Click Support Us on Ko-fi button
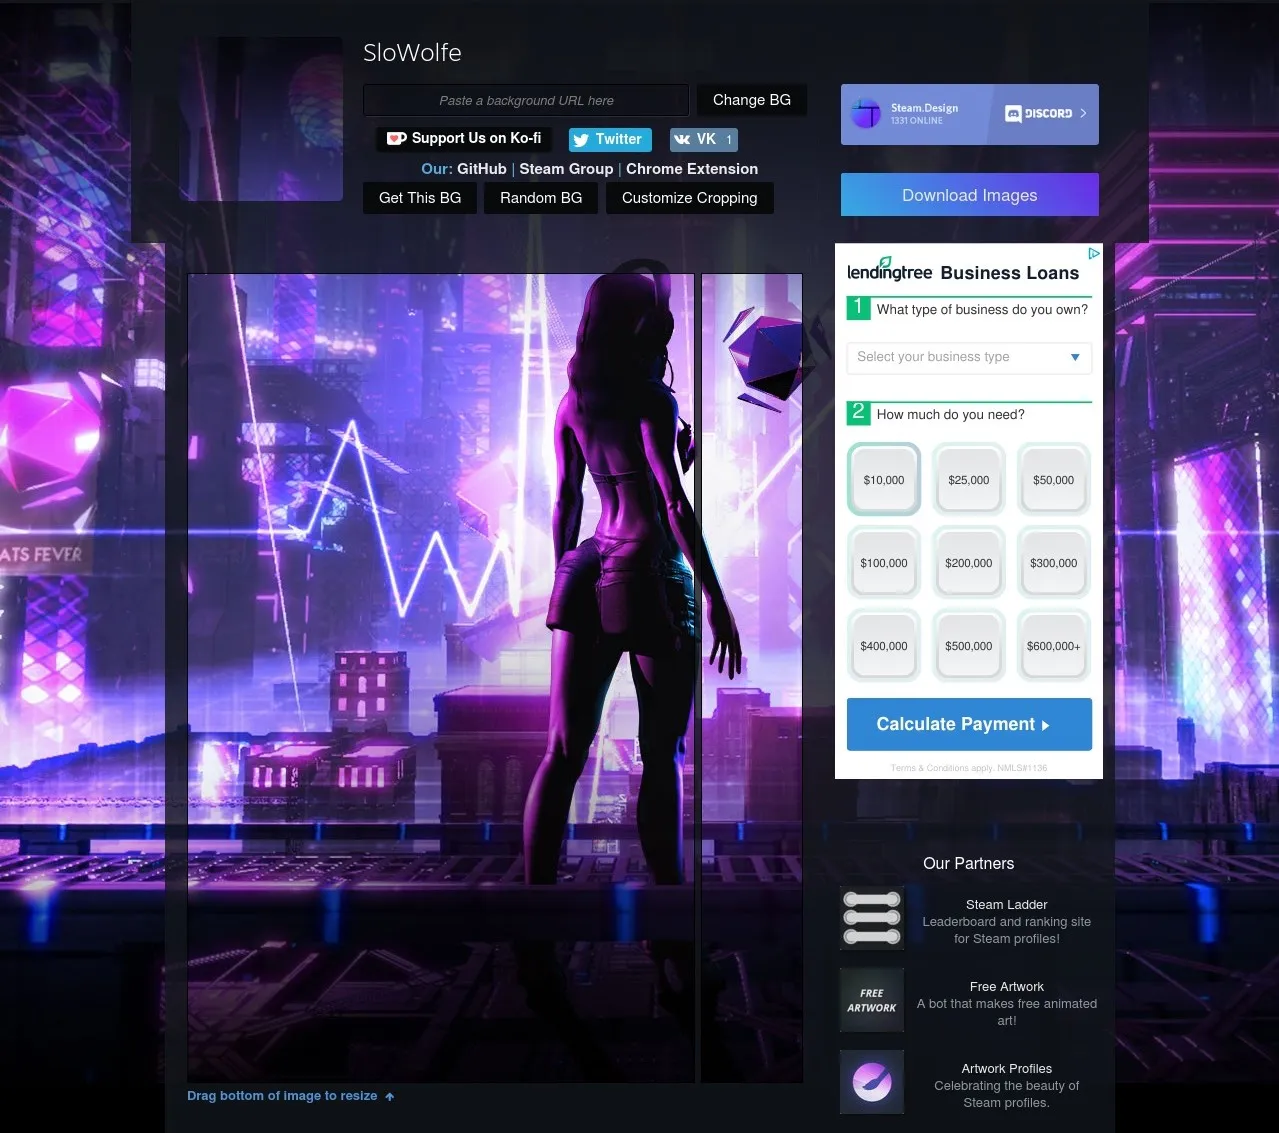This screenshot has width=1279, height=1133. pyautogui.click(x=464, y=139)
